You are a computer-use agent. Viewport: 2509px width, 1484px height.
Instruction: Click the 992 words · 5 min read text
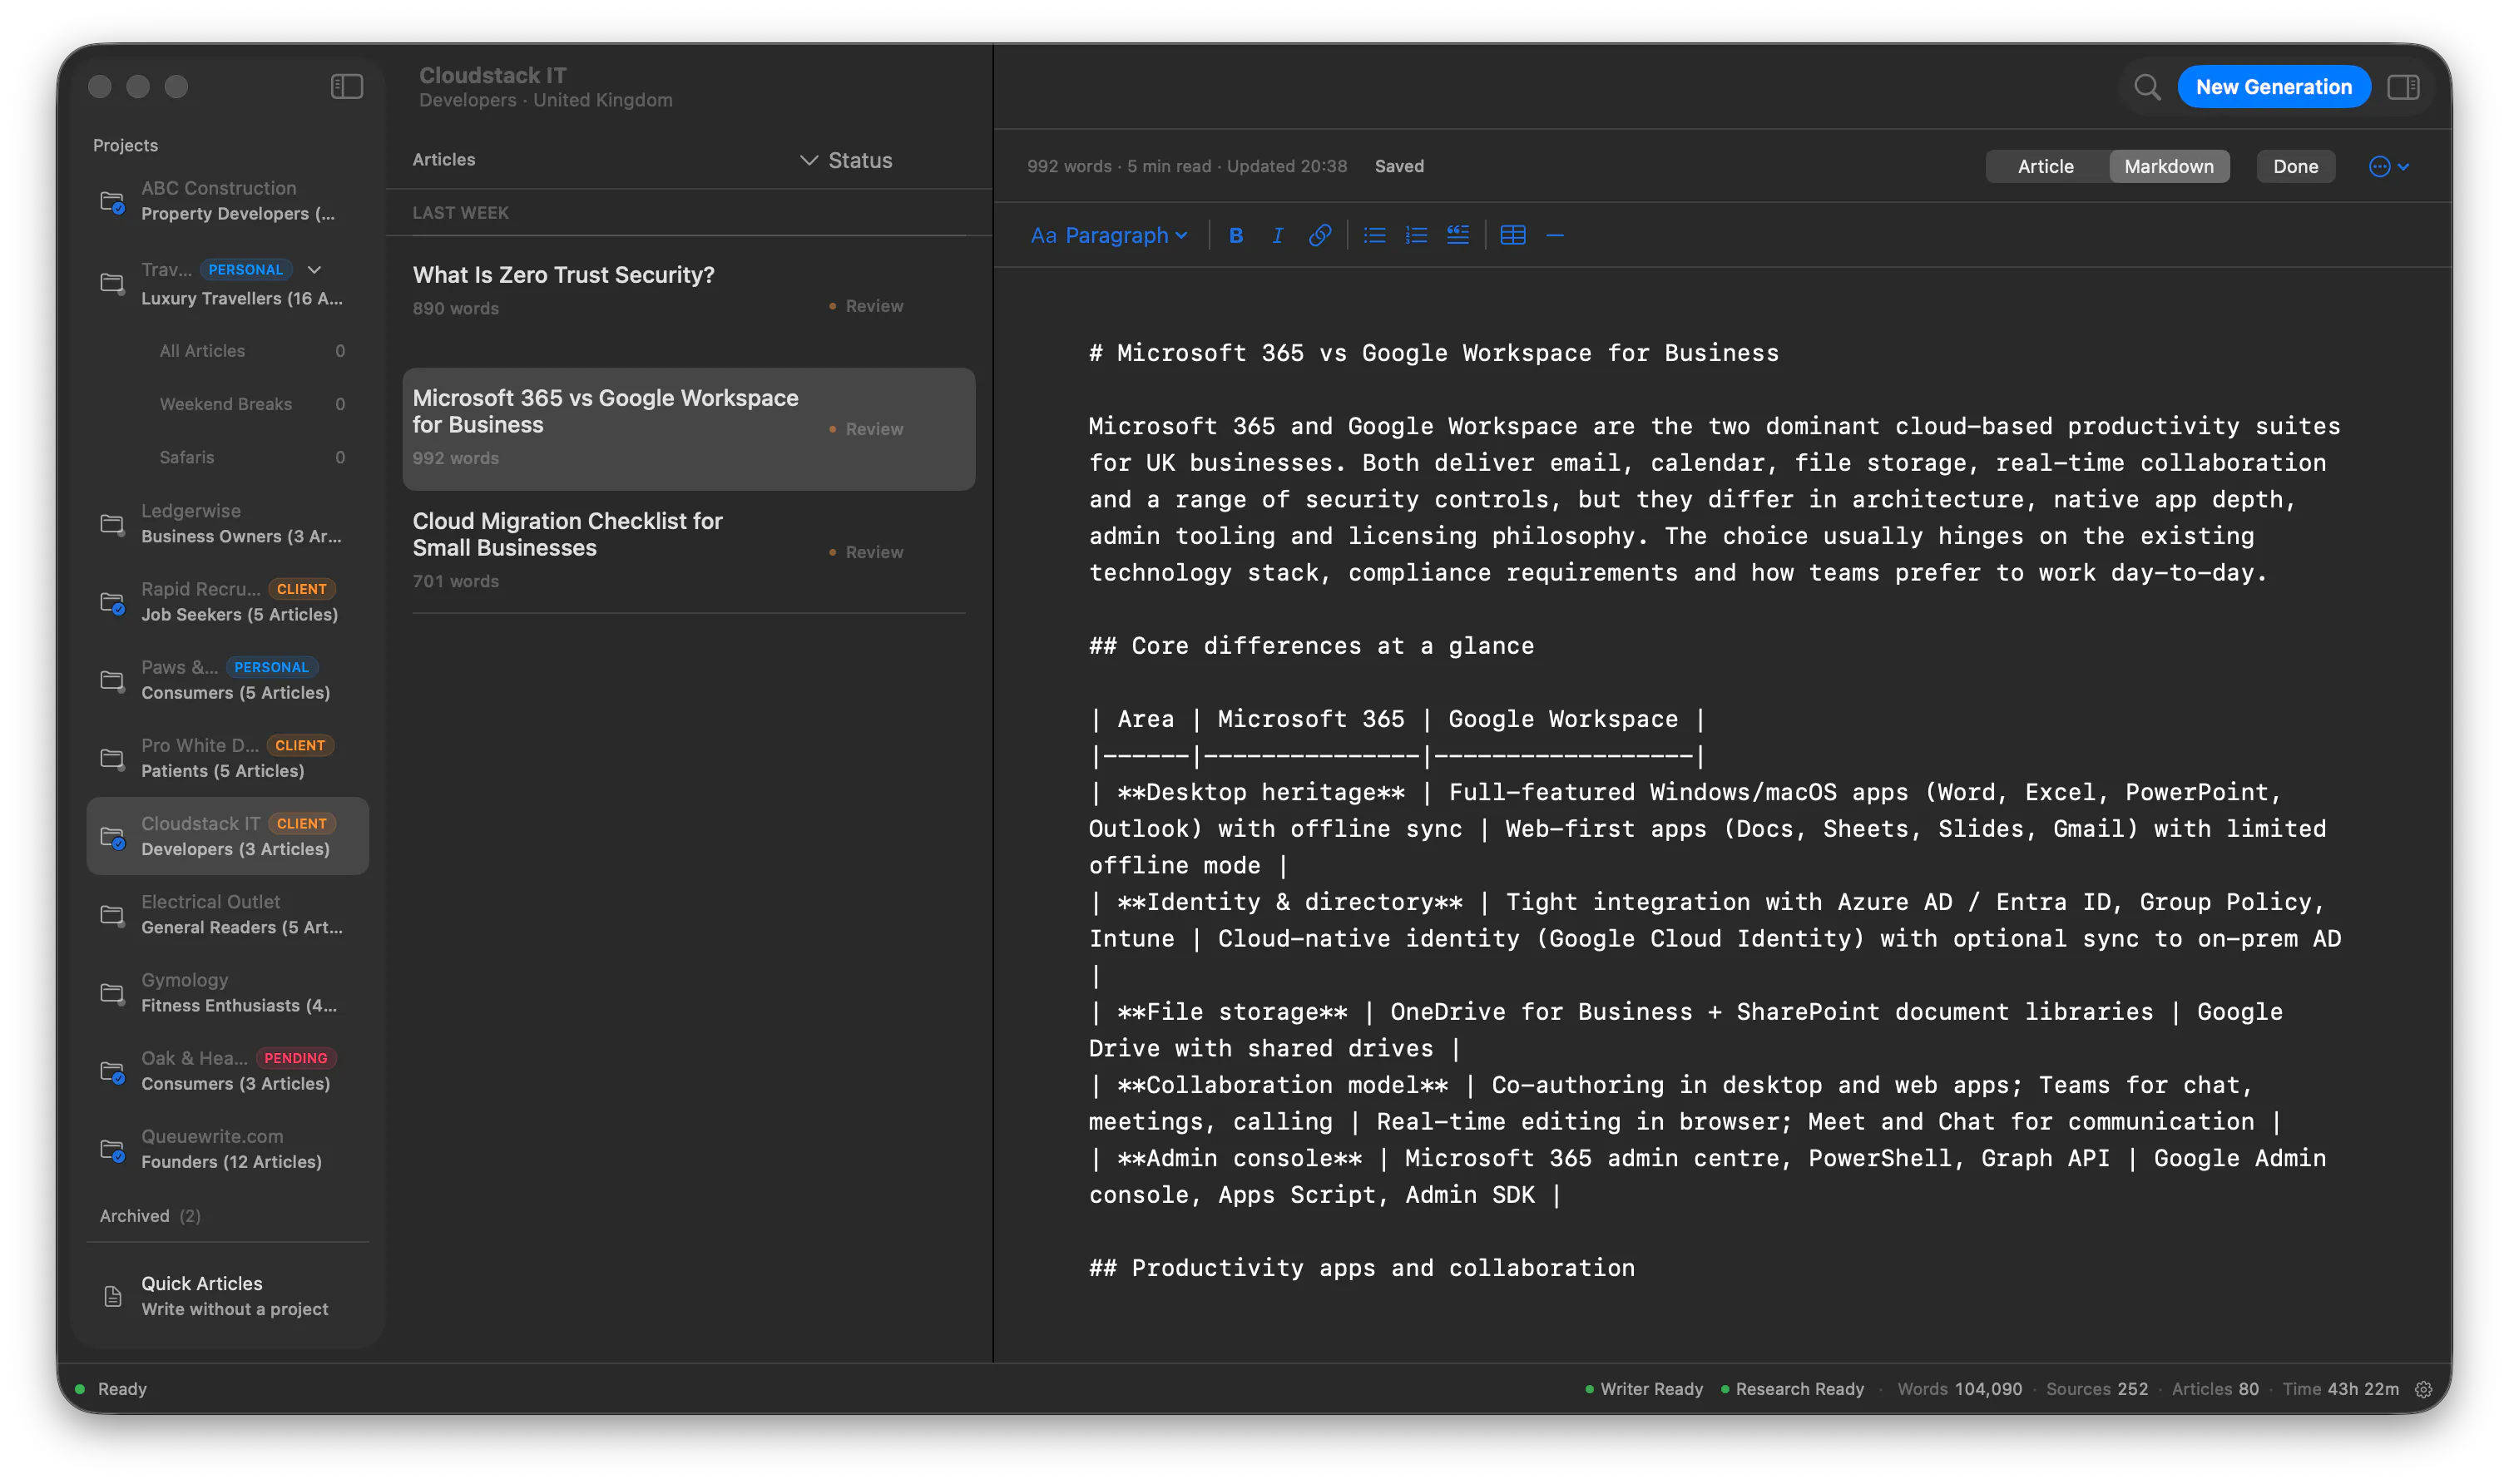click(x=1119, y=167)
